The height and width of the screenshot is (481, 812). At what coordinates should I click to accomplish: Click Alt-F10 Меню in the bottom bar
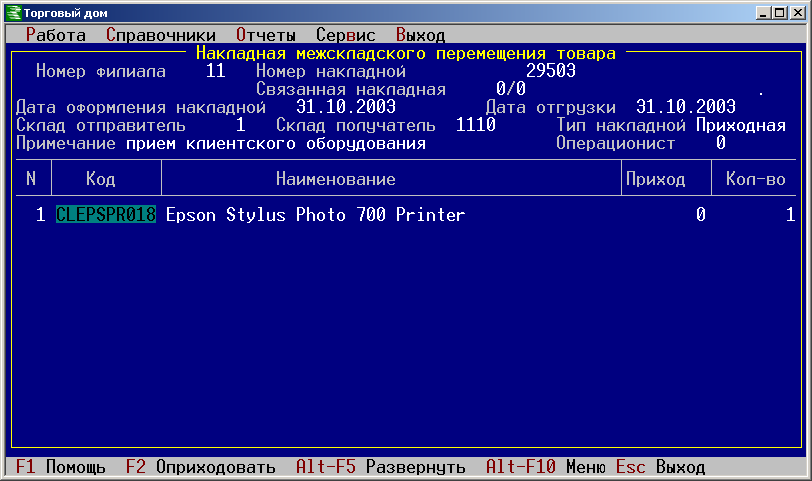(x=546, y=467)
